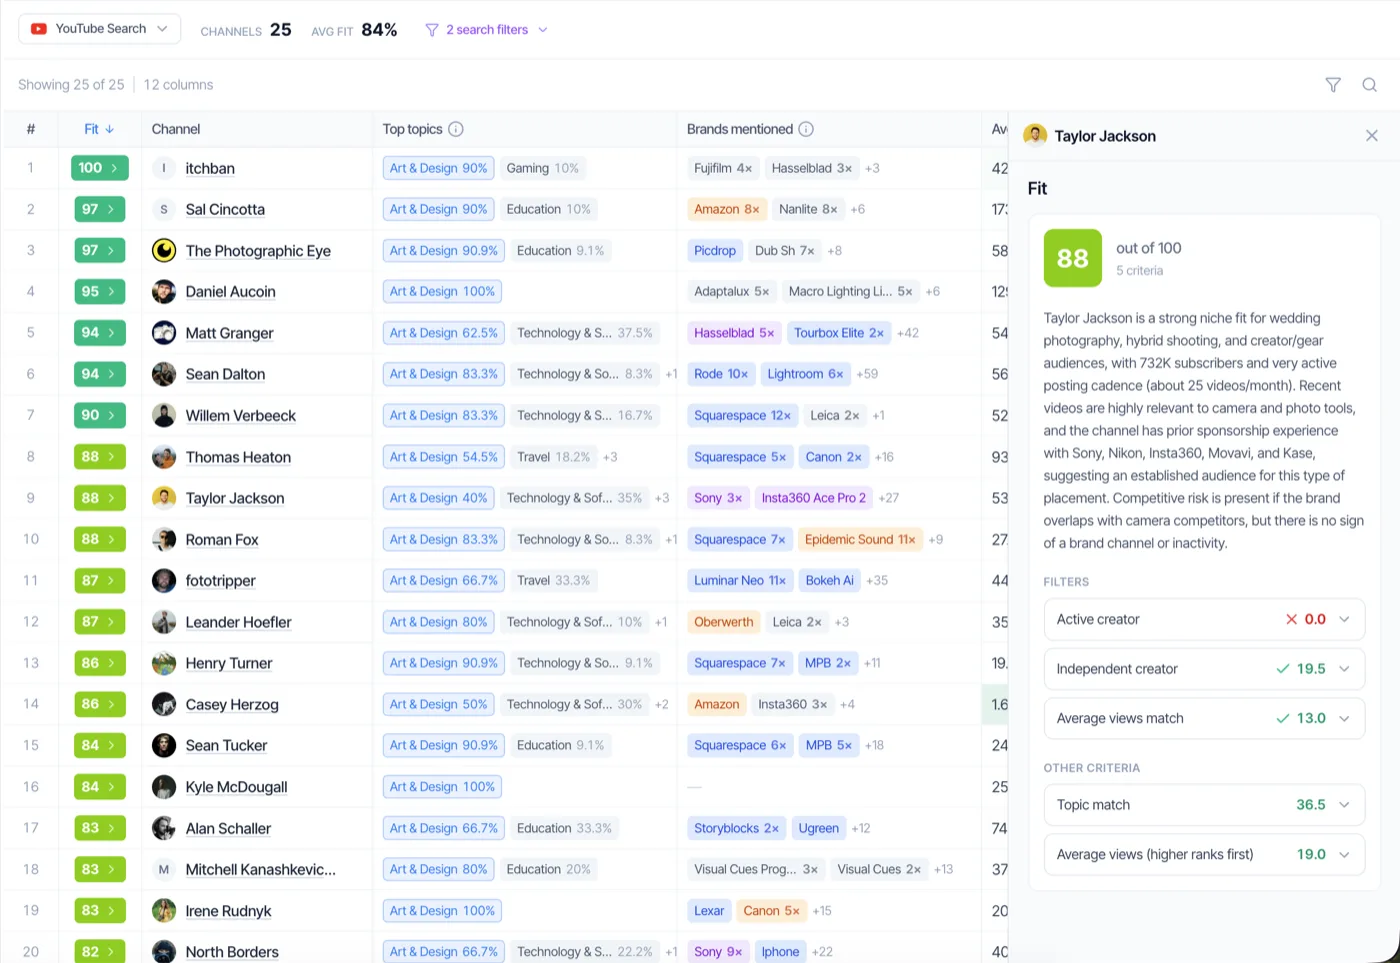Click Insta360 Ace Pro 2 brand tag
The image size is (1400, 963).
coord(814,498)
